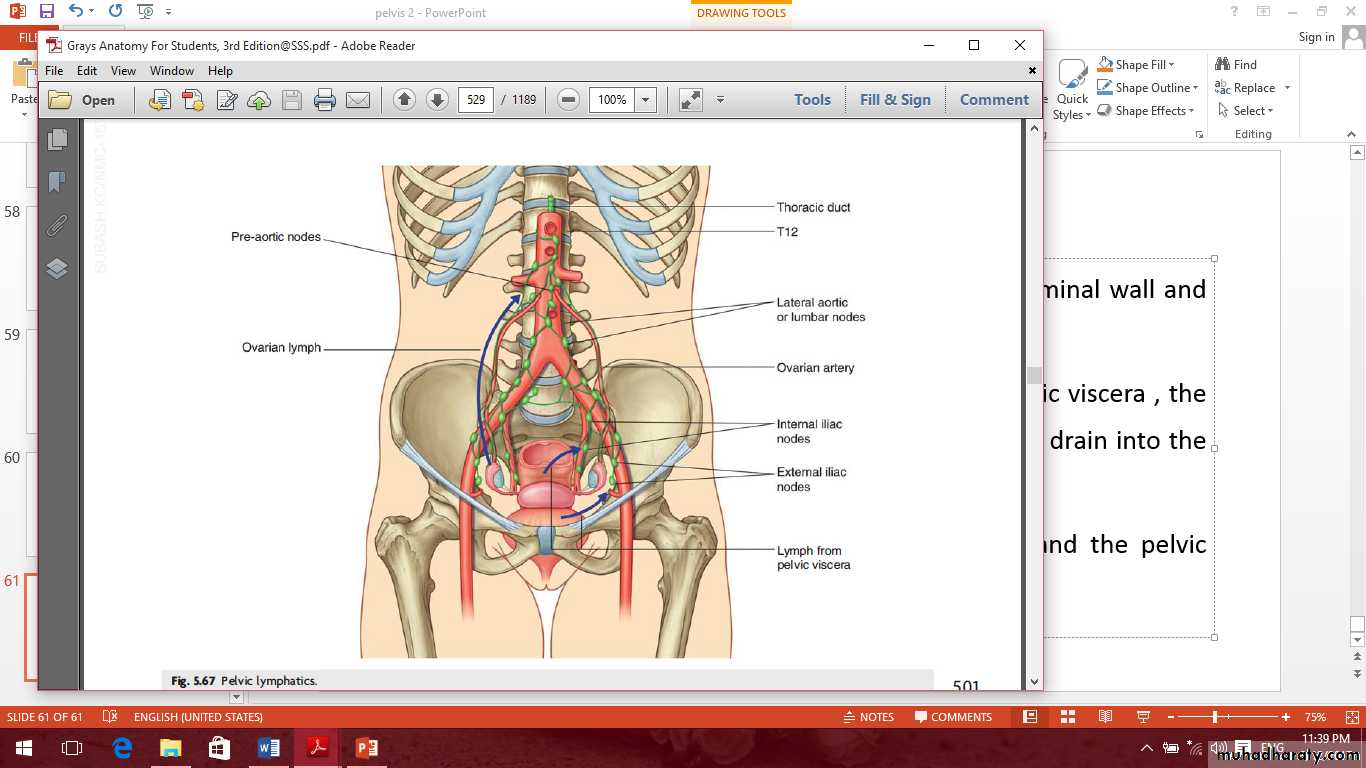Toggle the Notes pane in status bar
Screen dimensions: 1366x768
point(868,717)
